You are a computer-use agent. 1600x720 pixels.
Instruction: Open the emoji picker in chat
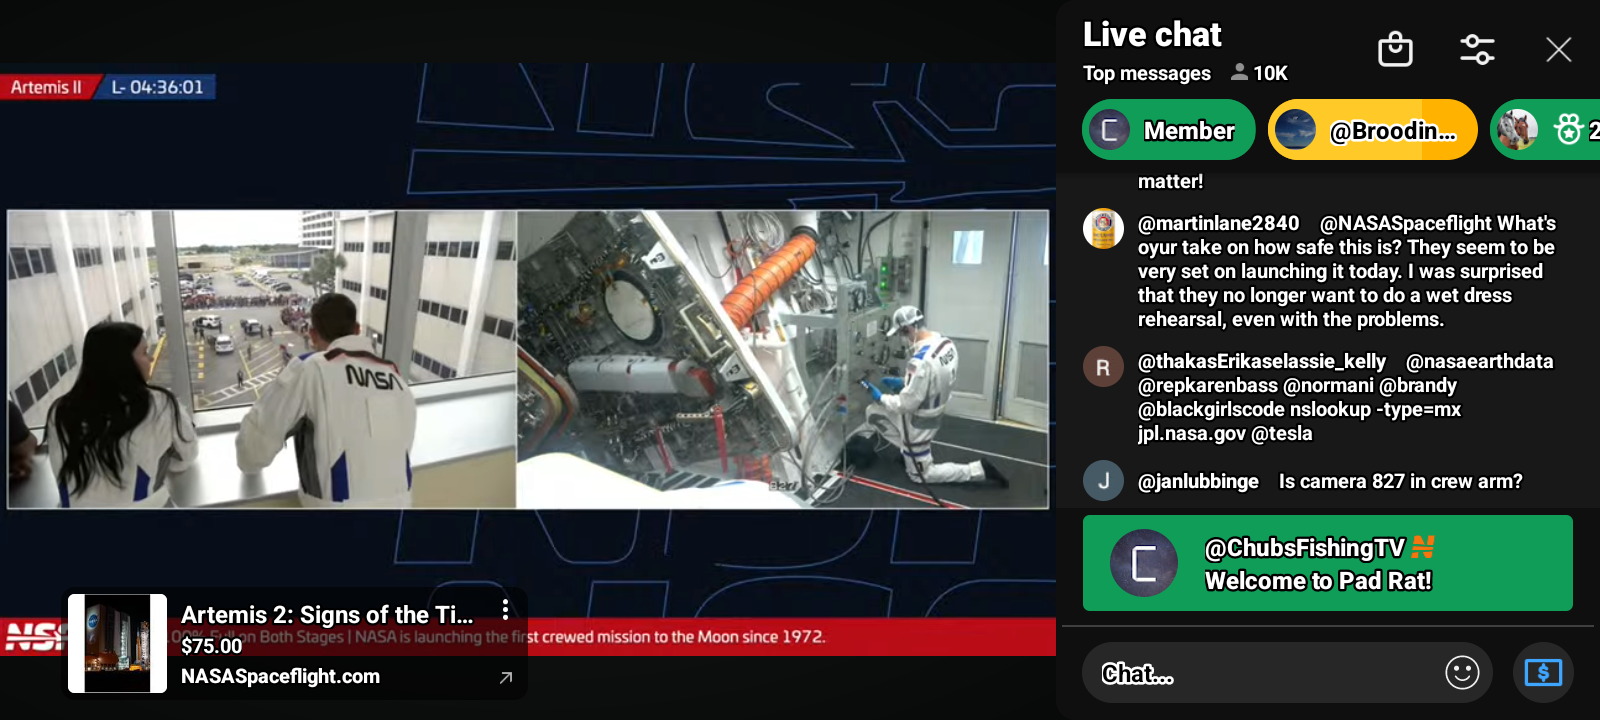pyautogui.click(x=1462, y=673)
